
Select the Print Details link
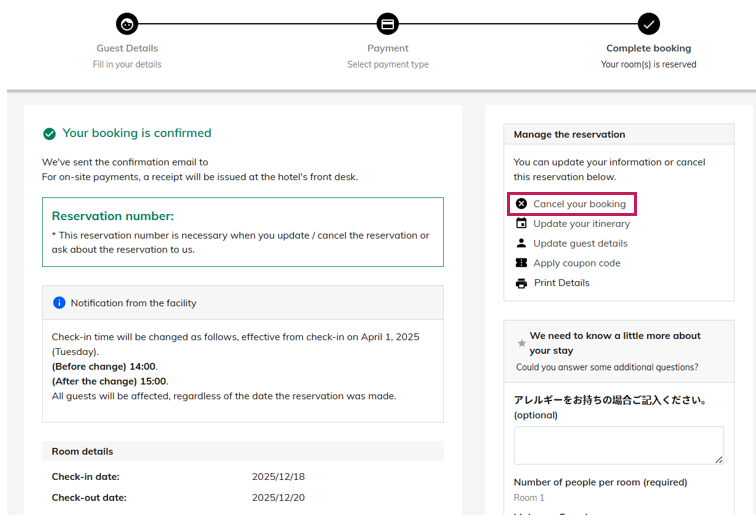click(x=561, y=283)
